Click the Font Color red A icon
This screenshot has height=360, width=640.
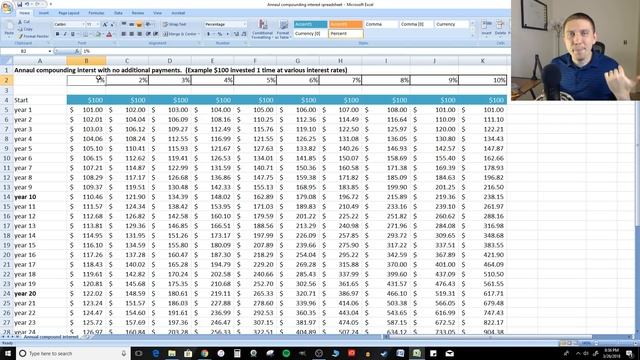109,34
